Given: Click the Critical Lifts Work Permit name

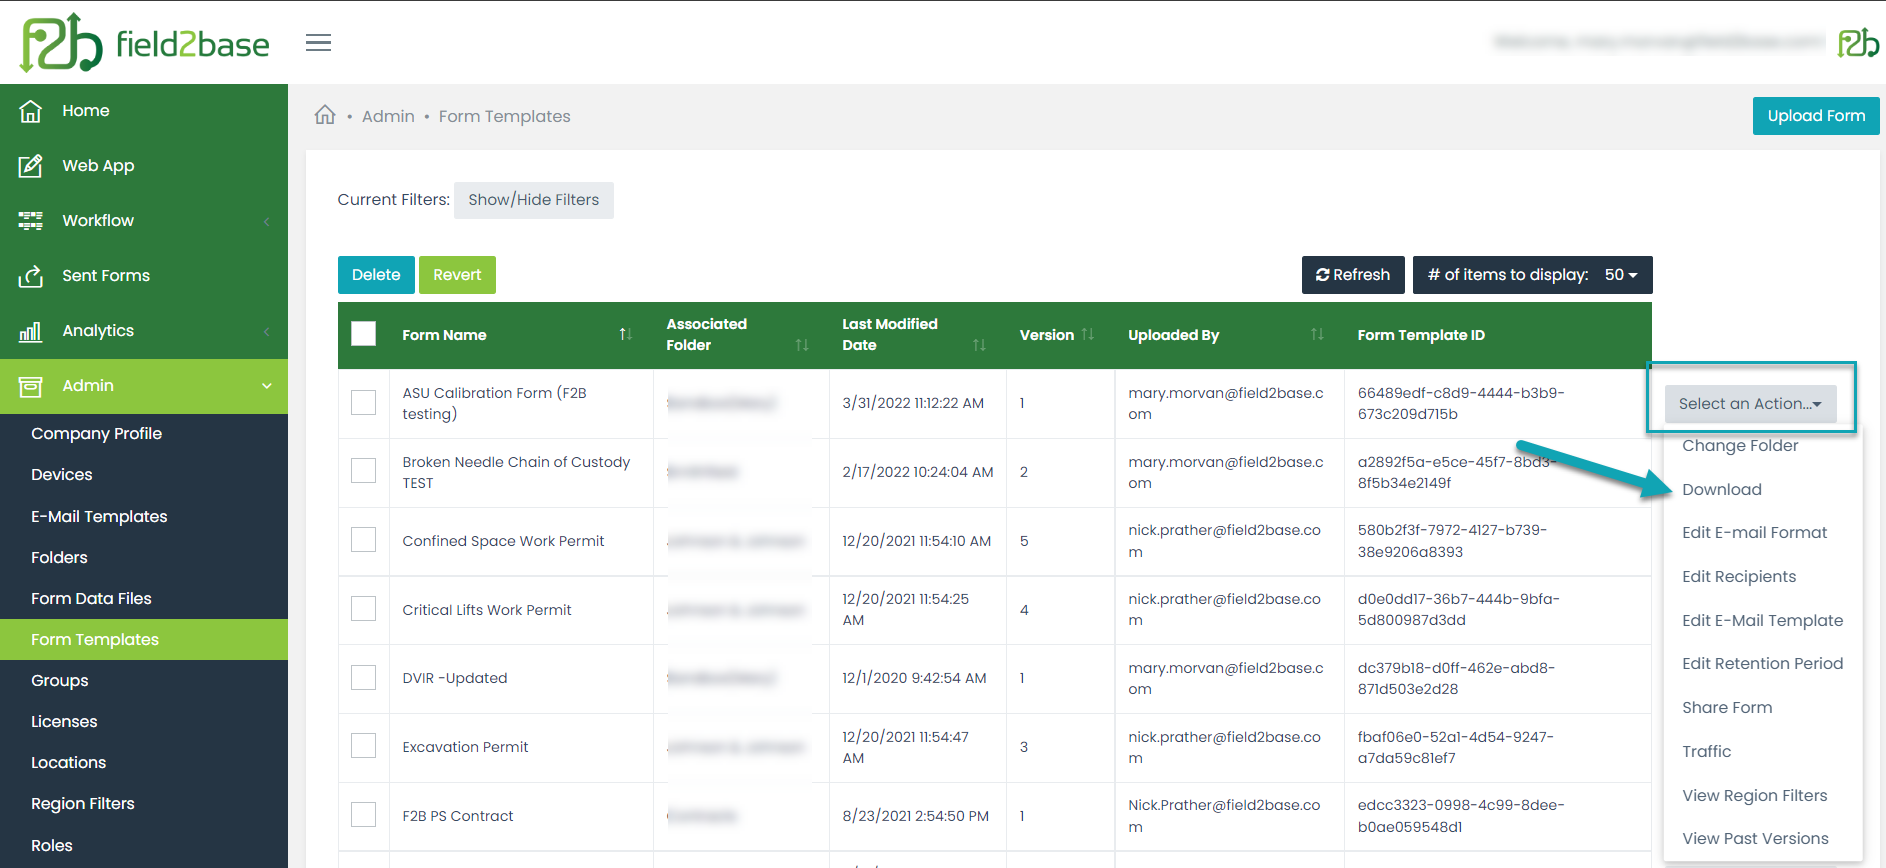Looking at the screenshot, I should click(487, 610).
